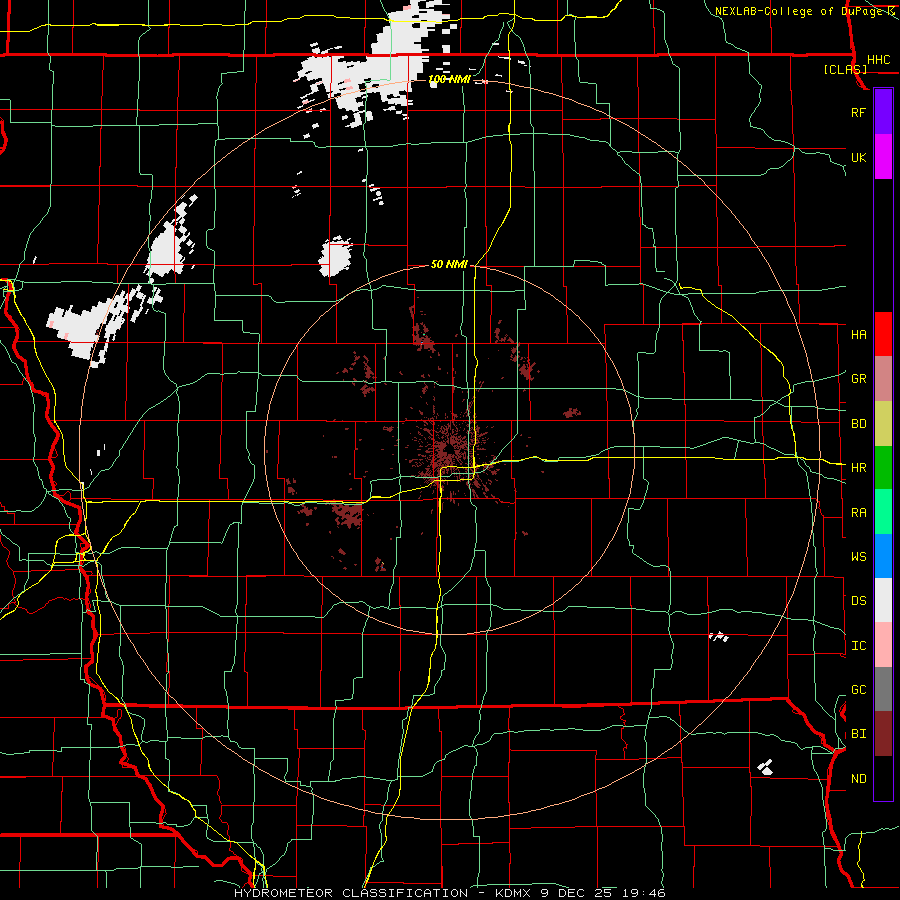This screenshot has height=900, width=900.
Task: Click the dark green HR legend swatch
Action: pos(883,468)
